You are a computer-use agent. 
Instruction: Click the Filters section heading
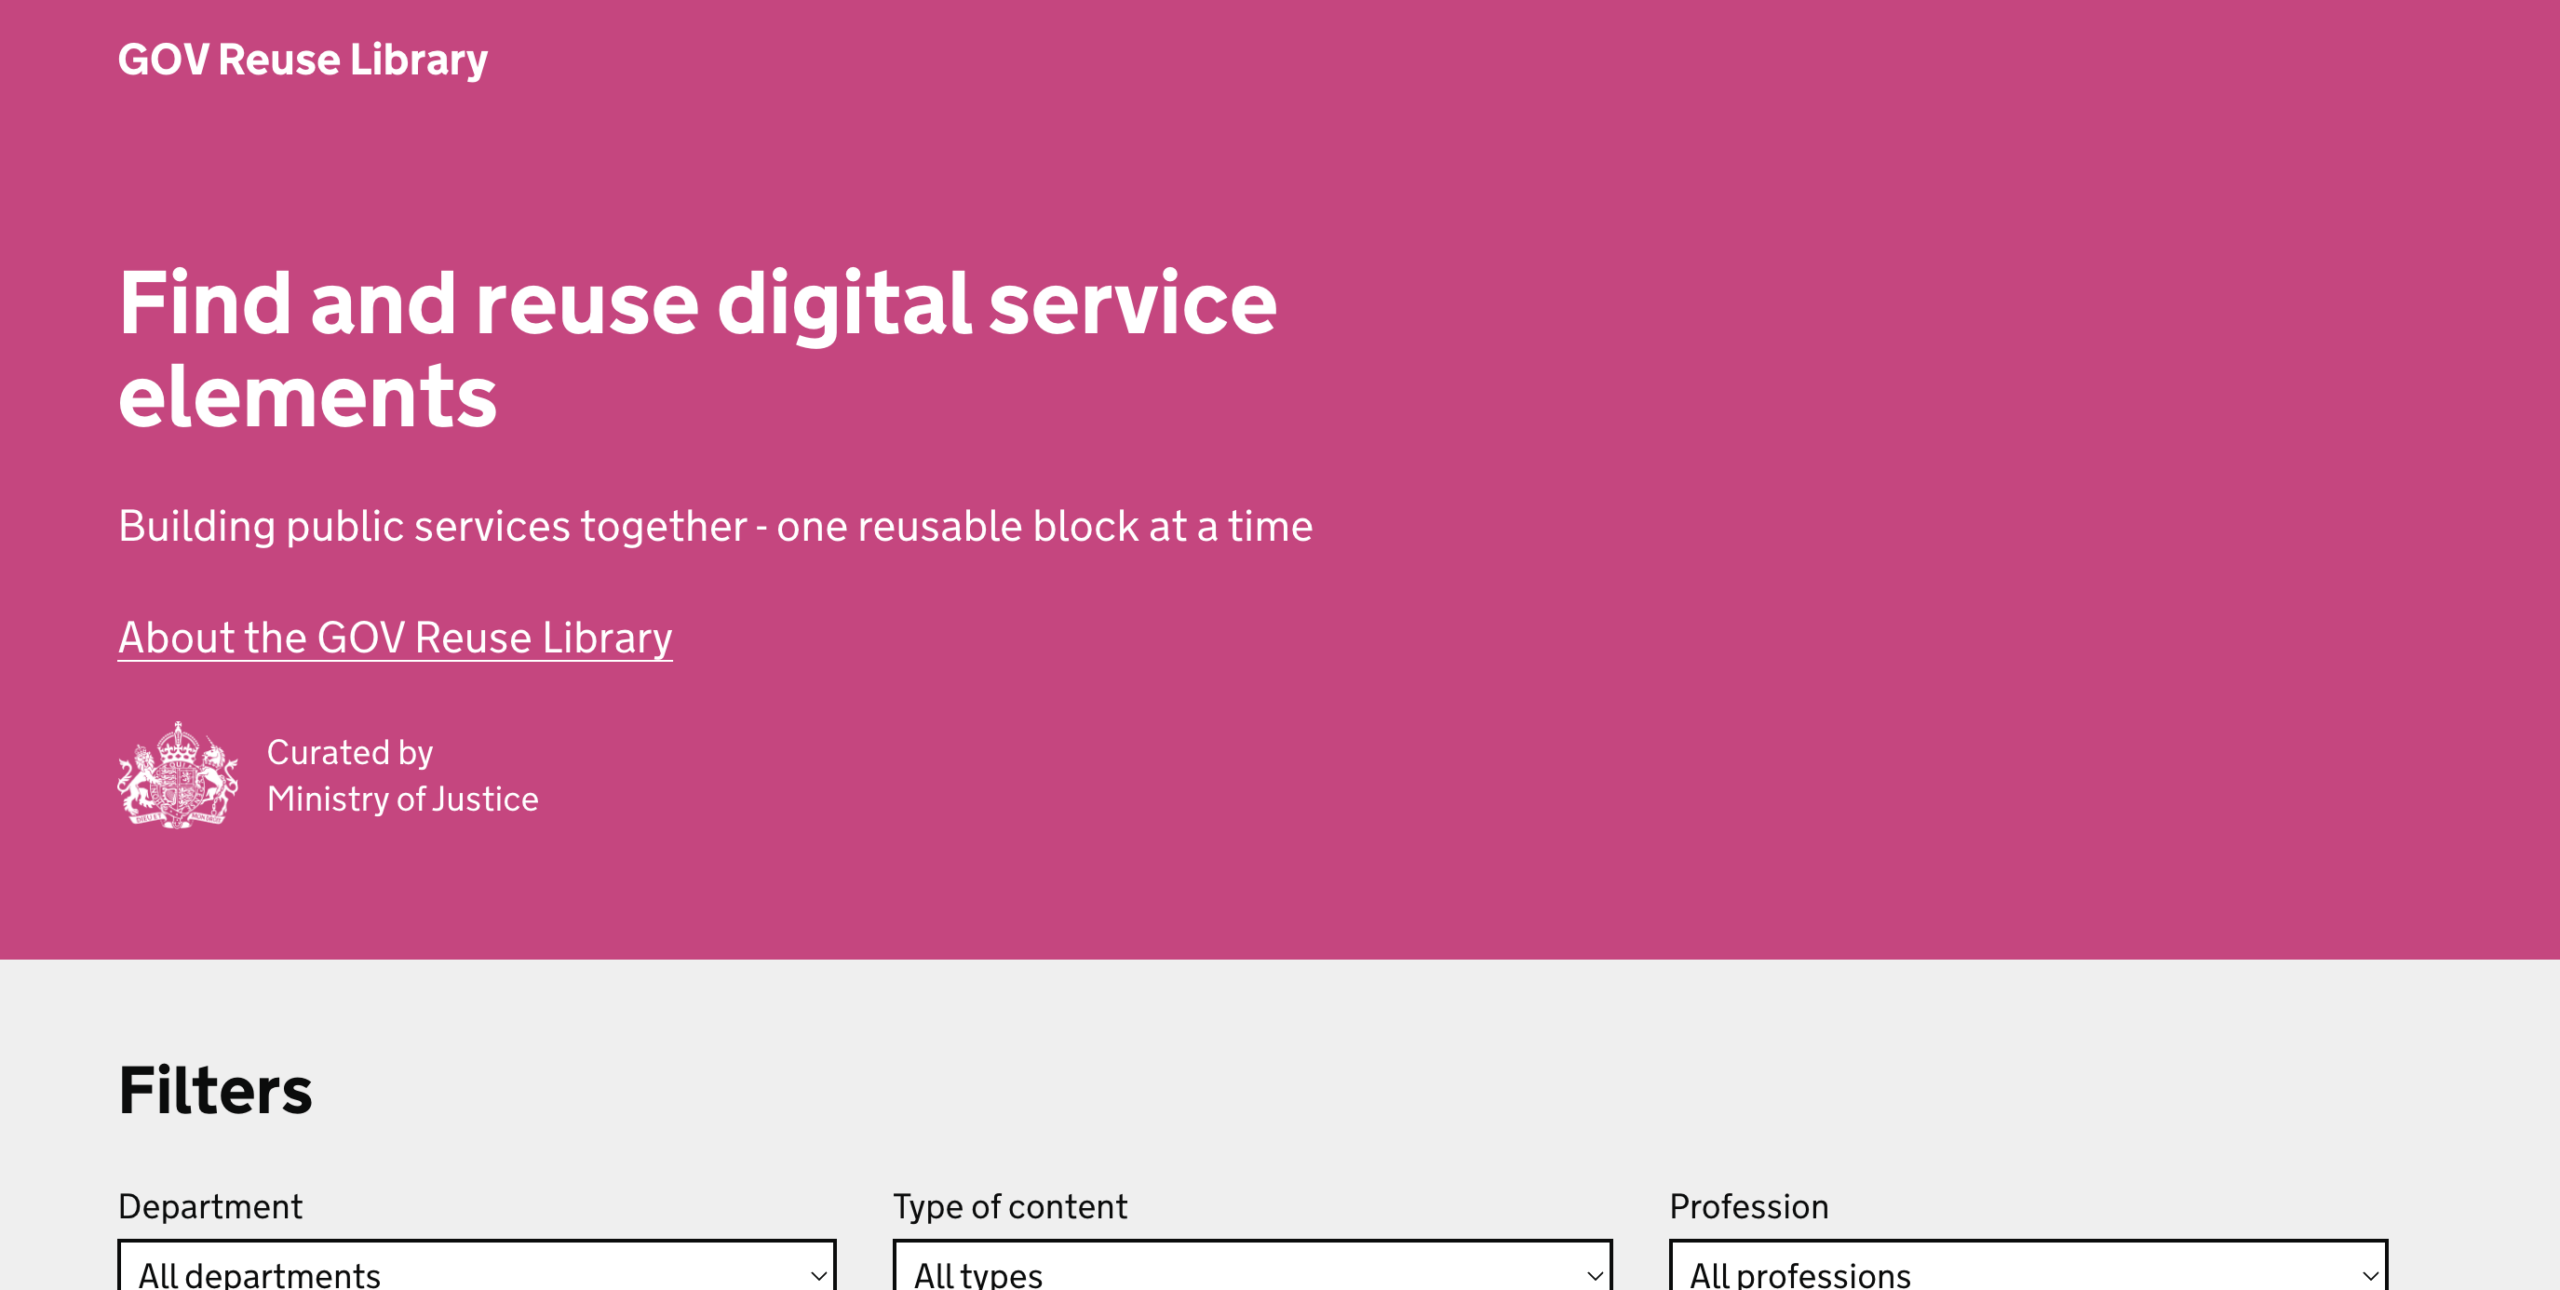[215, 1090]
